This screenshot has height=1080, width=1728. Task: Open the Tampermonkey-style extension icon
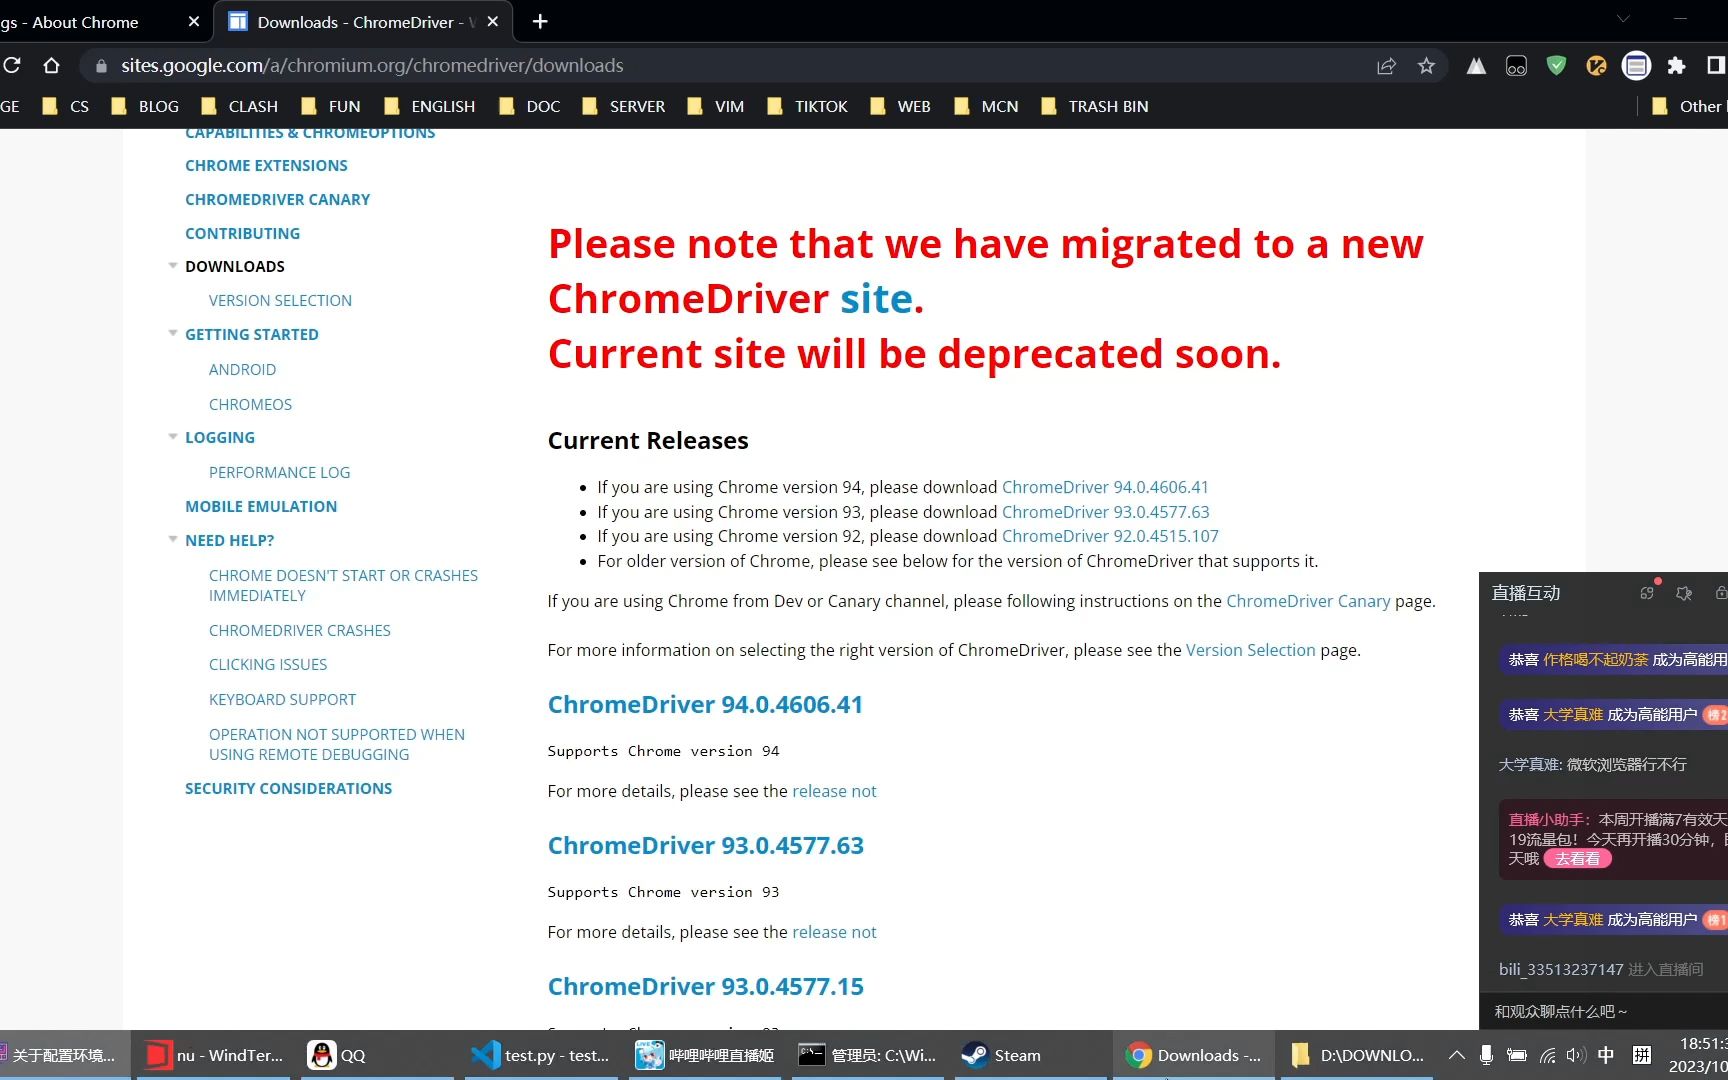click(1516, 66)
